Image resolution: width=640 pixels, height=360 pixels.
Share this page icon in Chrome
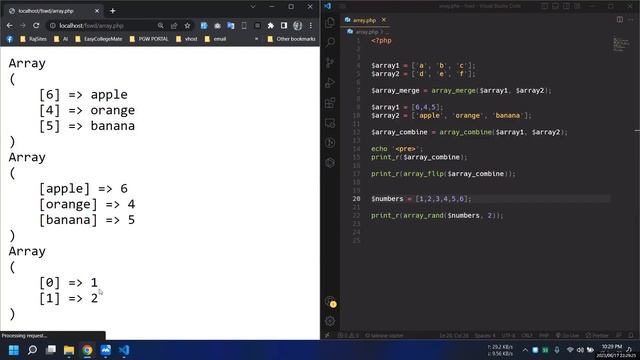(174, 25)
